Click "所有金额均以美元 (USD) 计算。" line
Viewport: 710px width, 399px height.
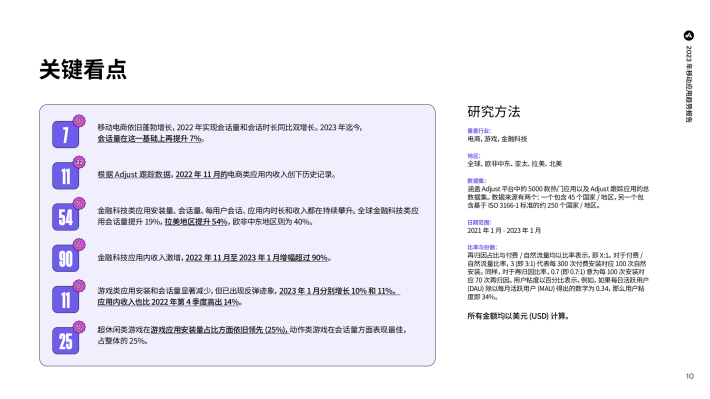[x=518, y=316]
